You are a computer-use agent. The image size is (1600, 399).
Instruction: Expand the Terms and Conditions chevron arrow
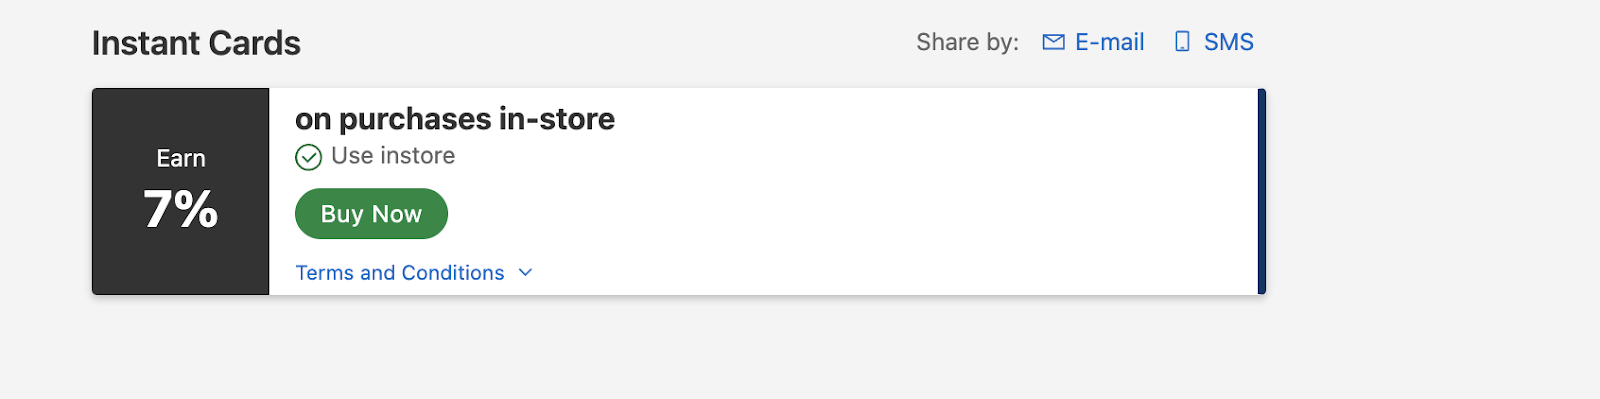click(x=525, y=272)
